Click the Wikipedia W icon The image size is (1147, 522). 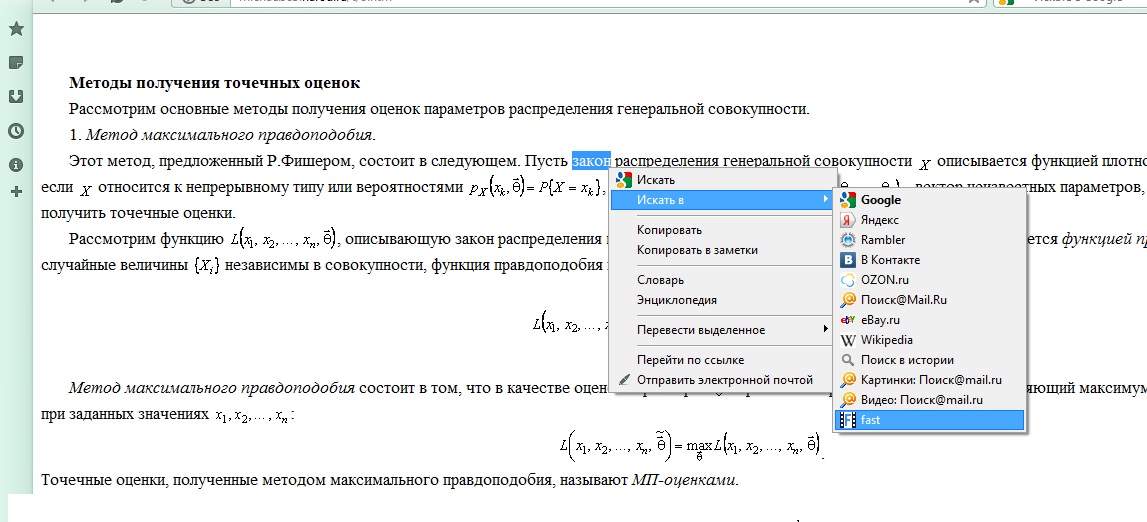(x=848, y=340)
